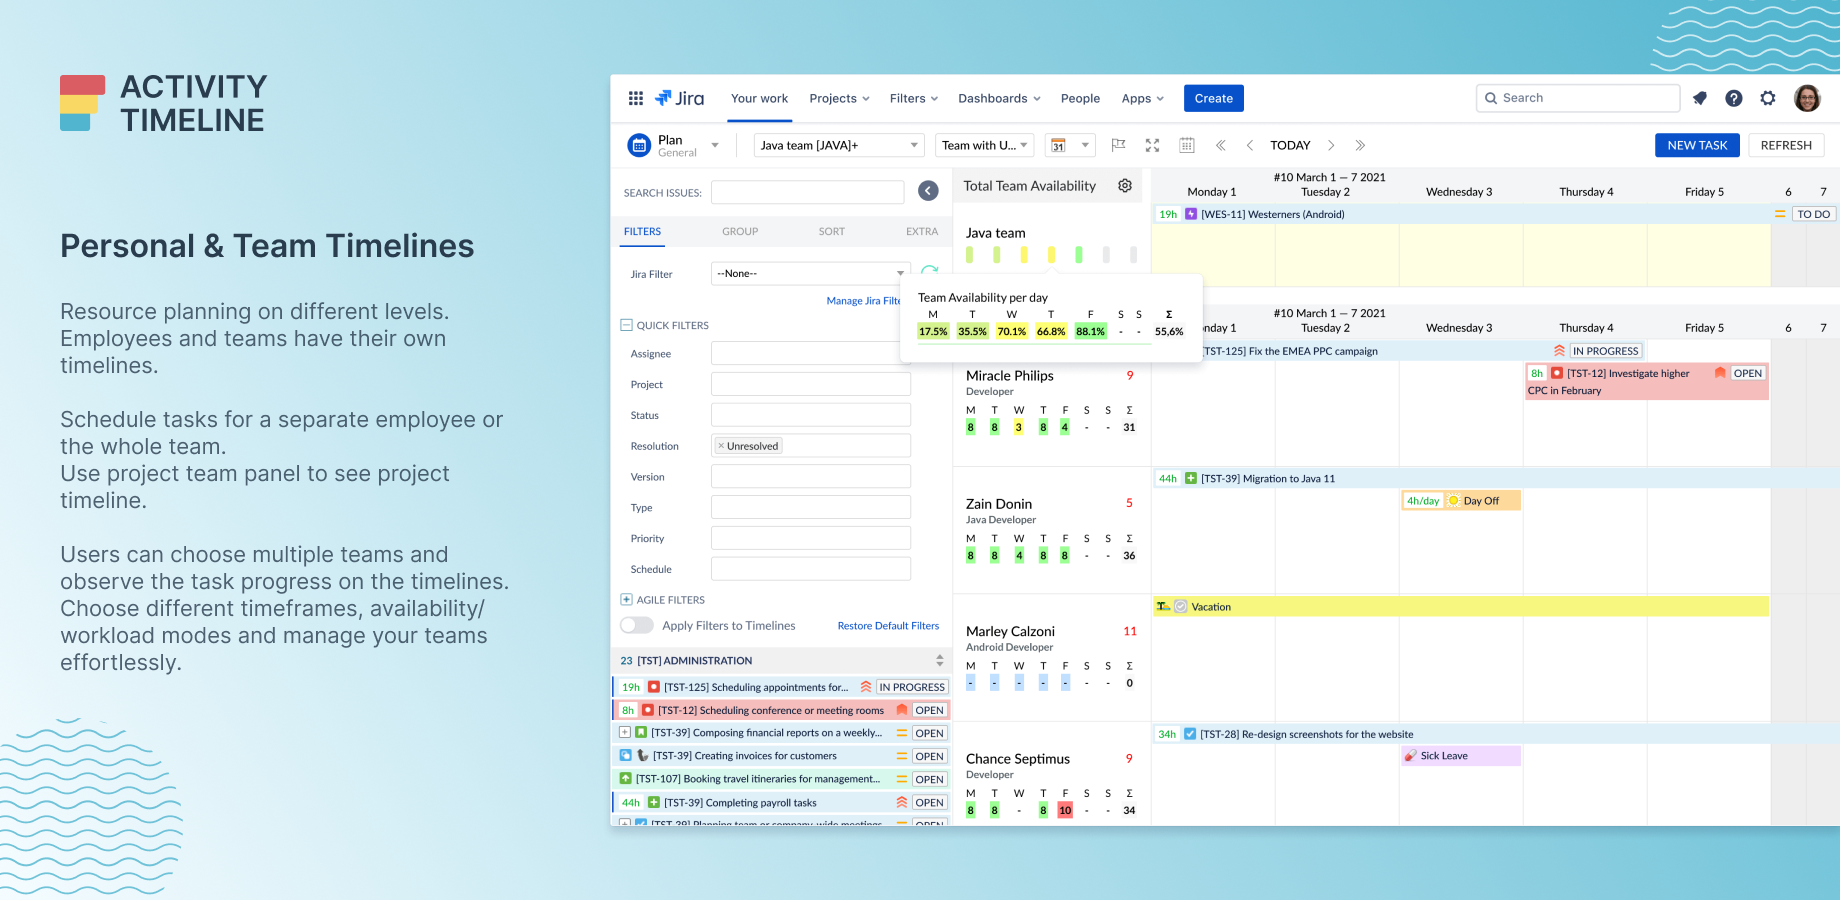This screenshot has width=1840, height=900.
Task: Open Manage Jira Filters link
Action: [864, 300]
